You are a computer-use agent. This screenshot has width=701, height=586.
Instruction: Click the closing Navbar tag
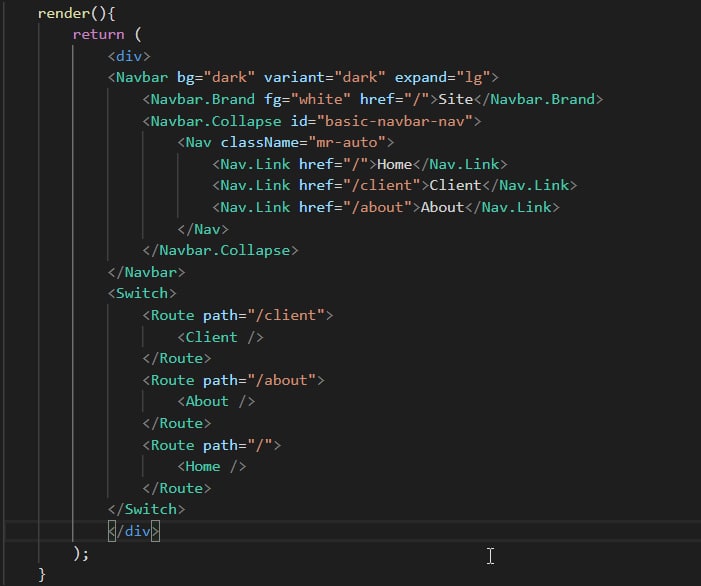[x=146, y=272]
